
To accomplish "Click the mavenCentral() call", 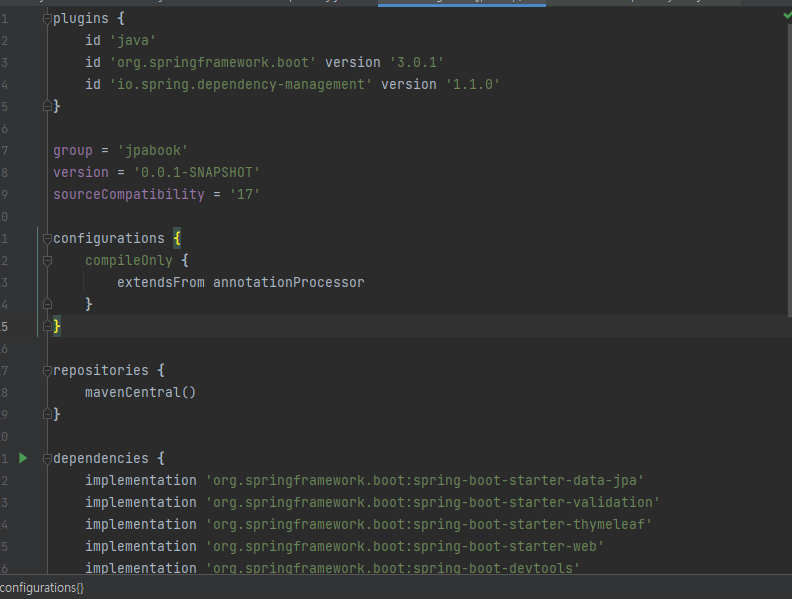I will click(140, 392).
